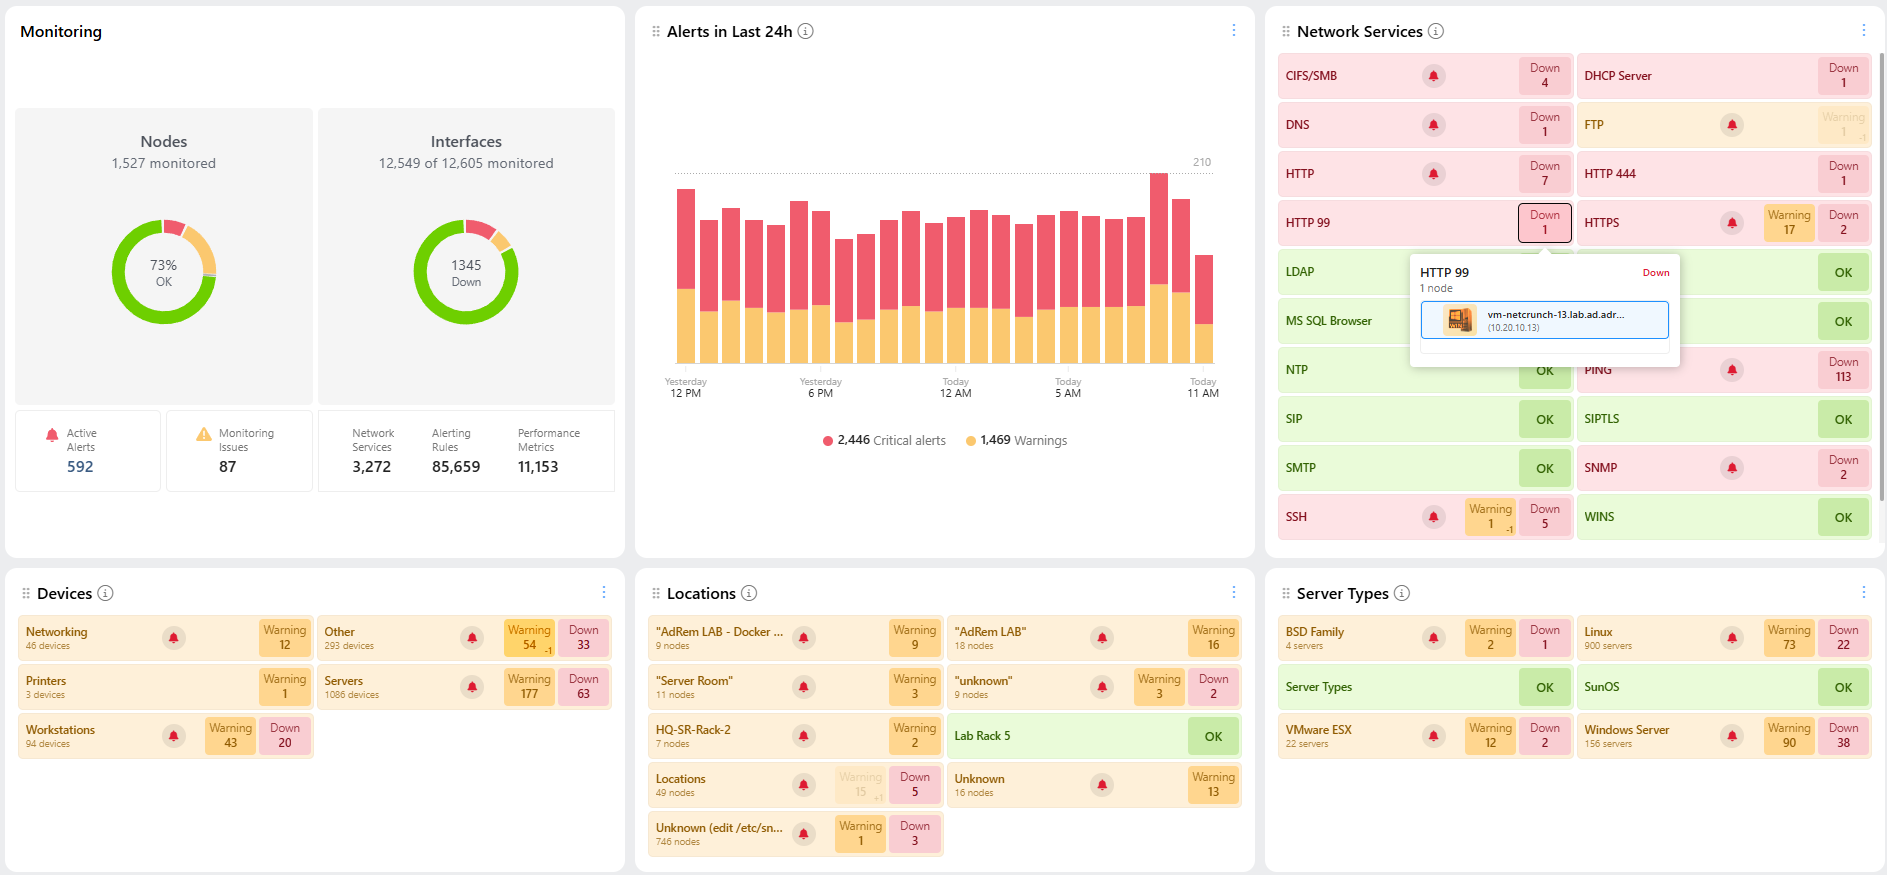Click the Servers Warning 177 badge
Image resolution: width=1887 pixels, height=875 pixels.
(x=529, y=687)
